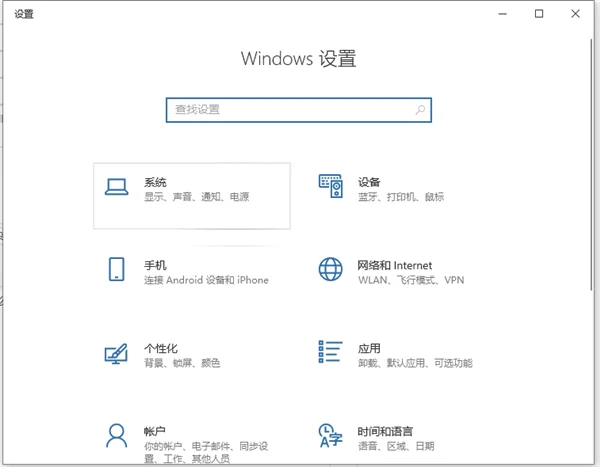
Task: Maximize the 设置 window
Action: pyautogui.click(x=539, y=14)
